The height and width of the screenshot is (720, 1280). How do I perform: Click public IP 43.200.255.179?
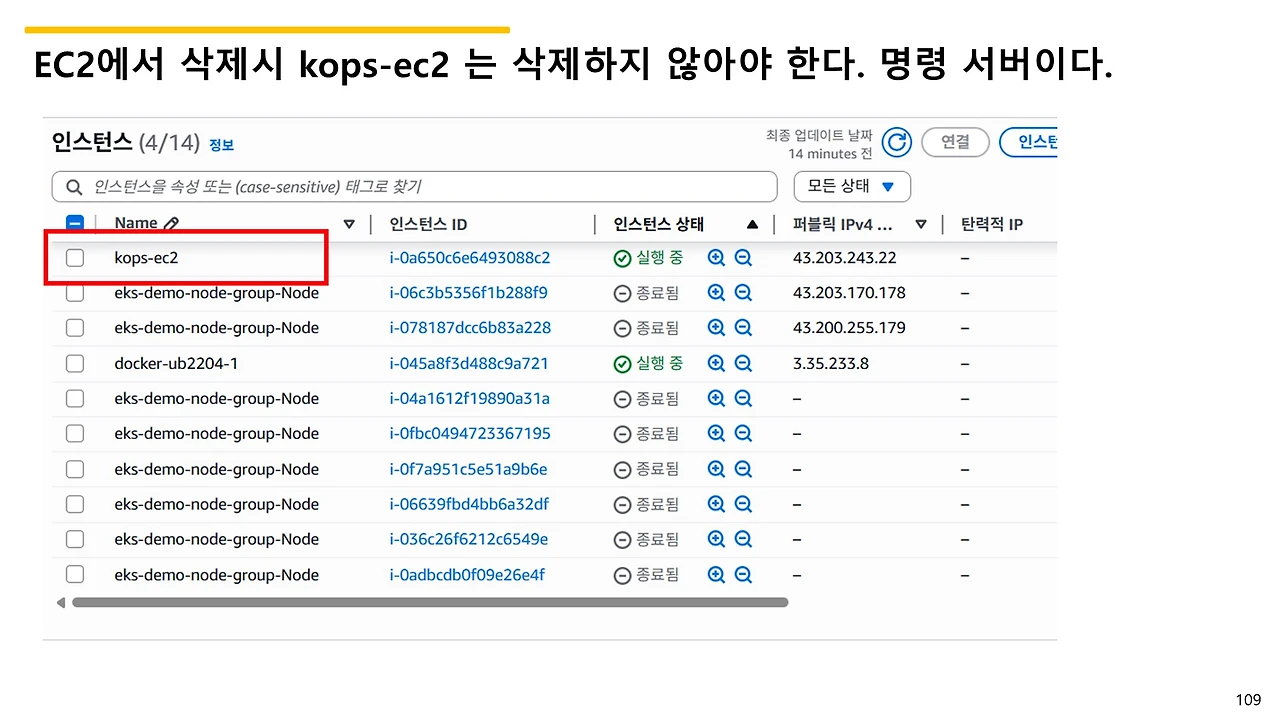coord(849,328)
